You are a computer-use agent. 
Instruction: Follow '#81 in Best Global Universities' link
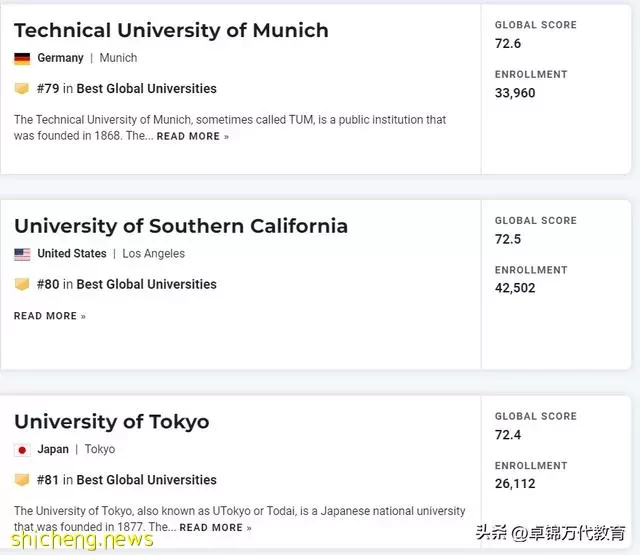click(x=127, y=480)
